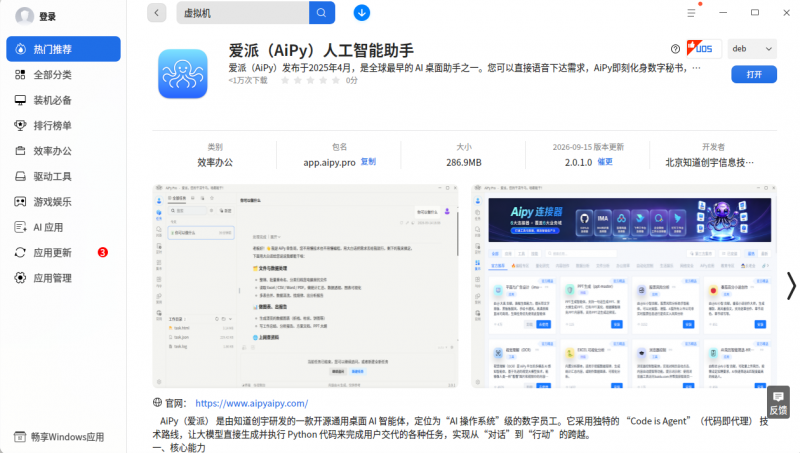Open 驱动工具 section
The image size is (800, 453).
pos(63,177)
